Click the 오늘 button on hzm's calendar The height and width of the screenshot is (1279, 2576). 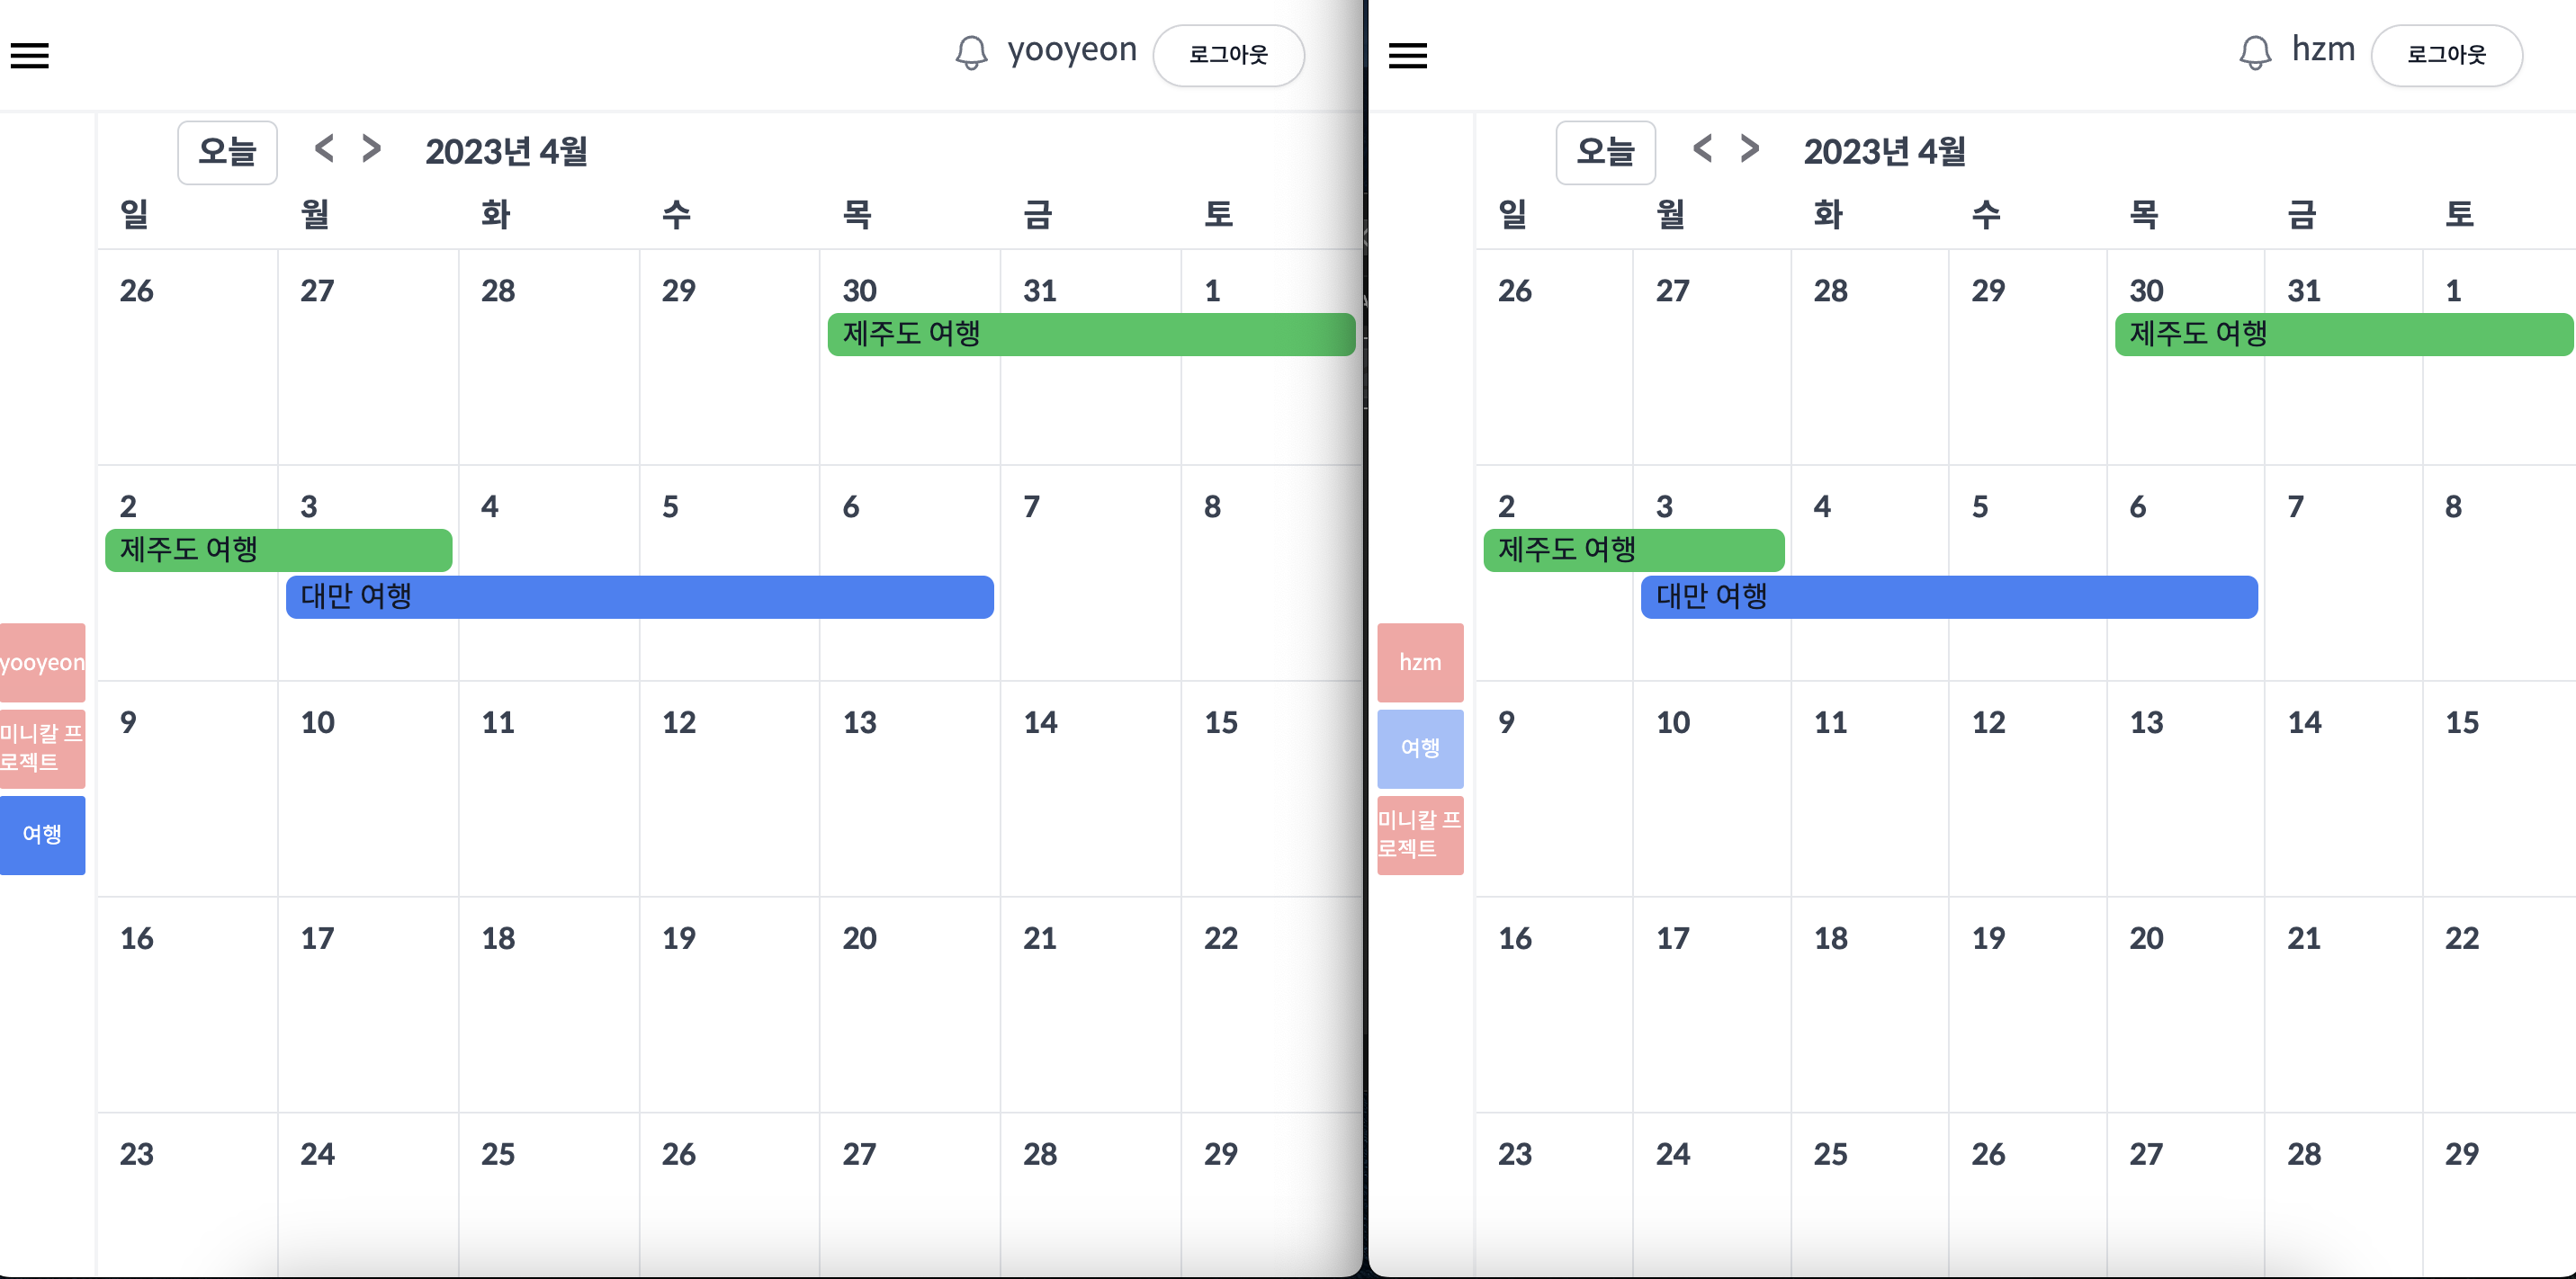[x=1605, y=152]
